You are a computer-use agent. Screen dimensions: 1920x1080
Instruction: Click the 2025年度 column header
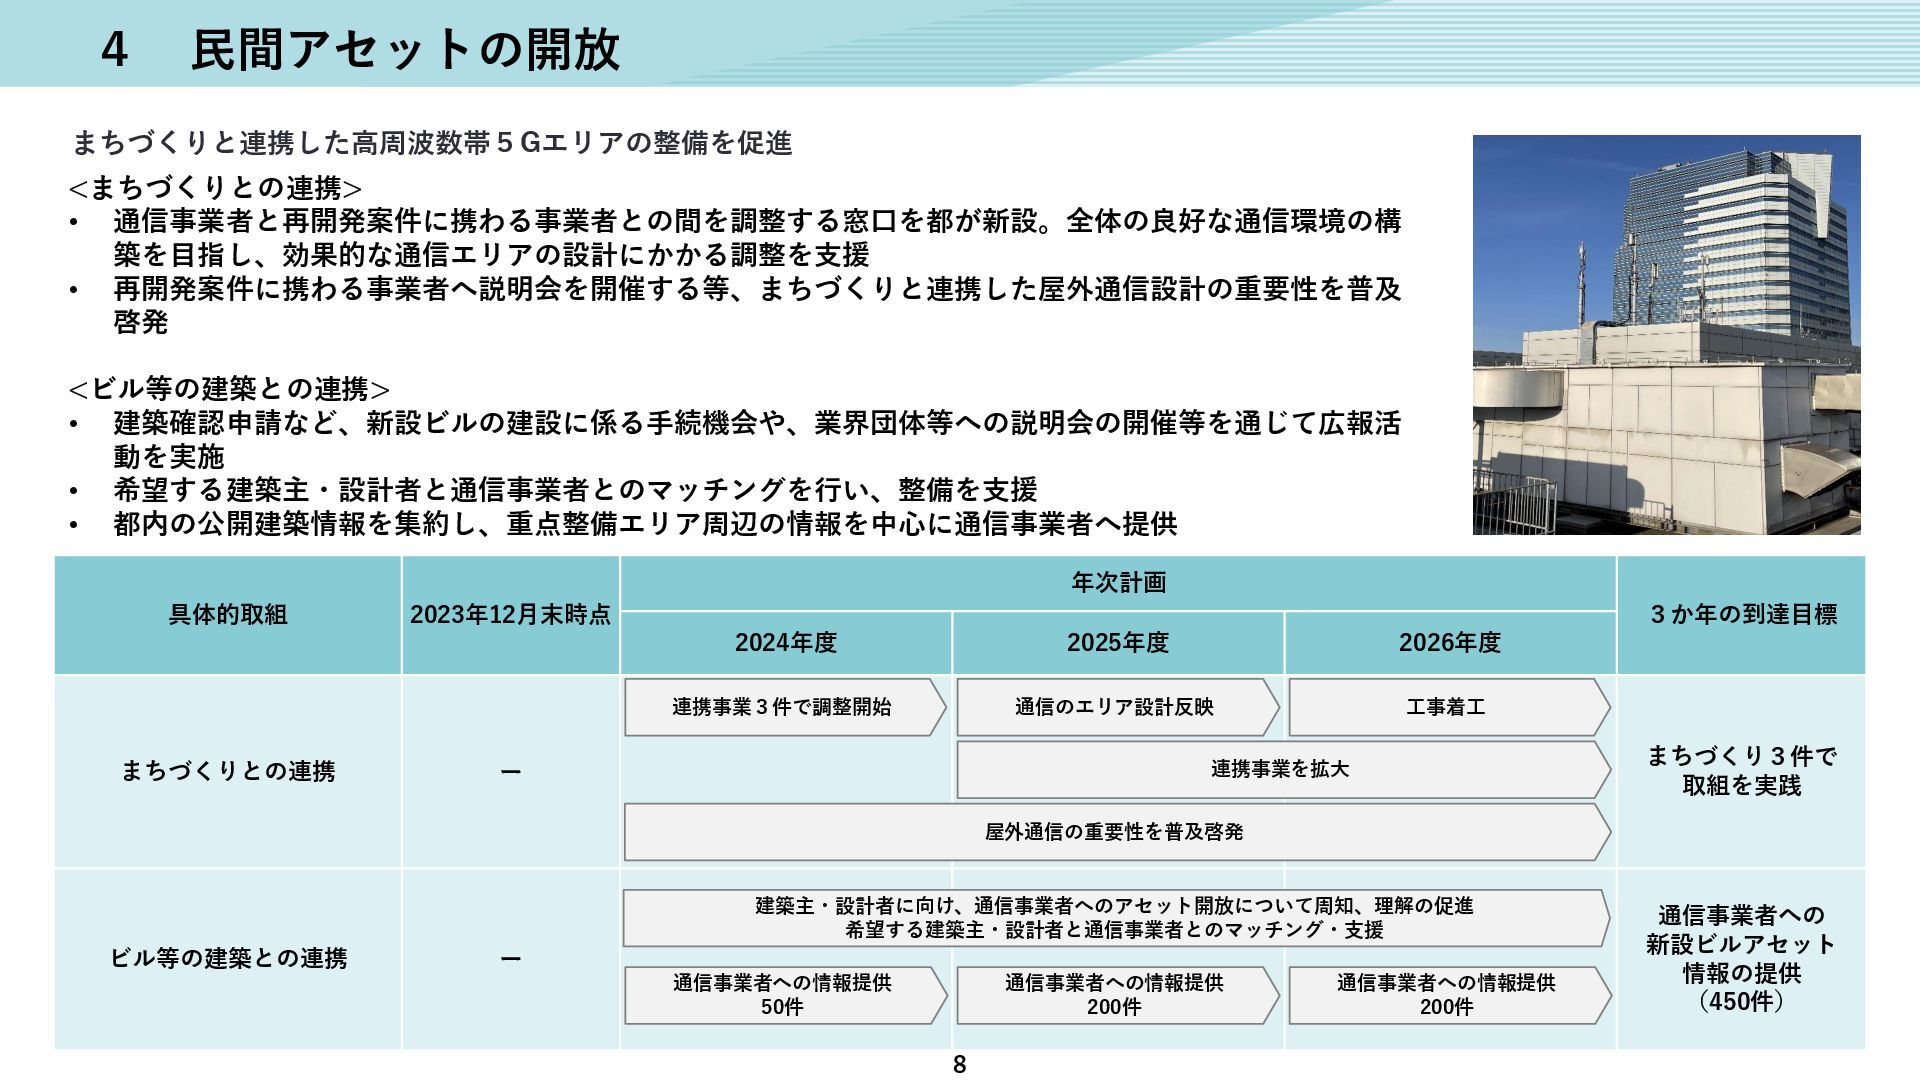(1118, 643)
